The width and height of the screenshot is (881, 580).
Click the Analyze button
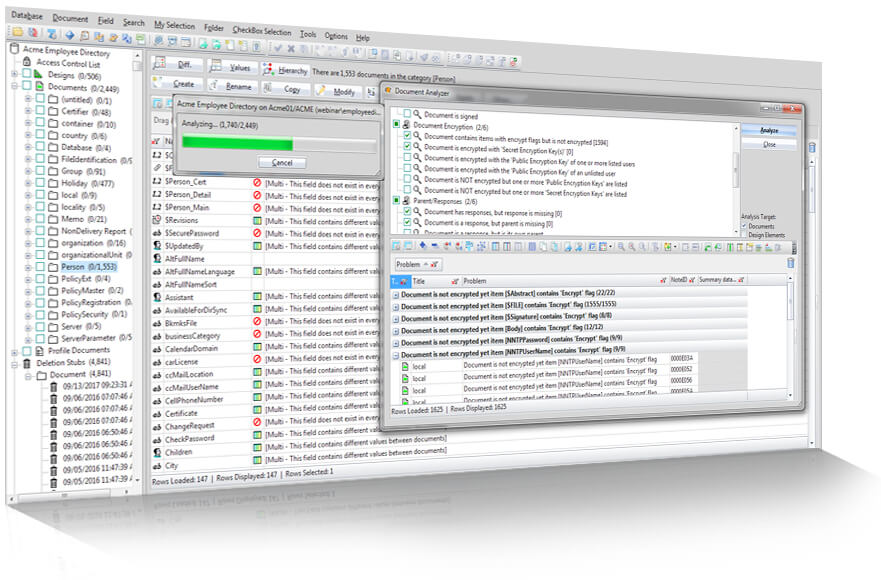(x=769, y=130)
